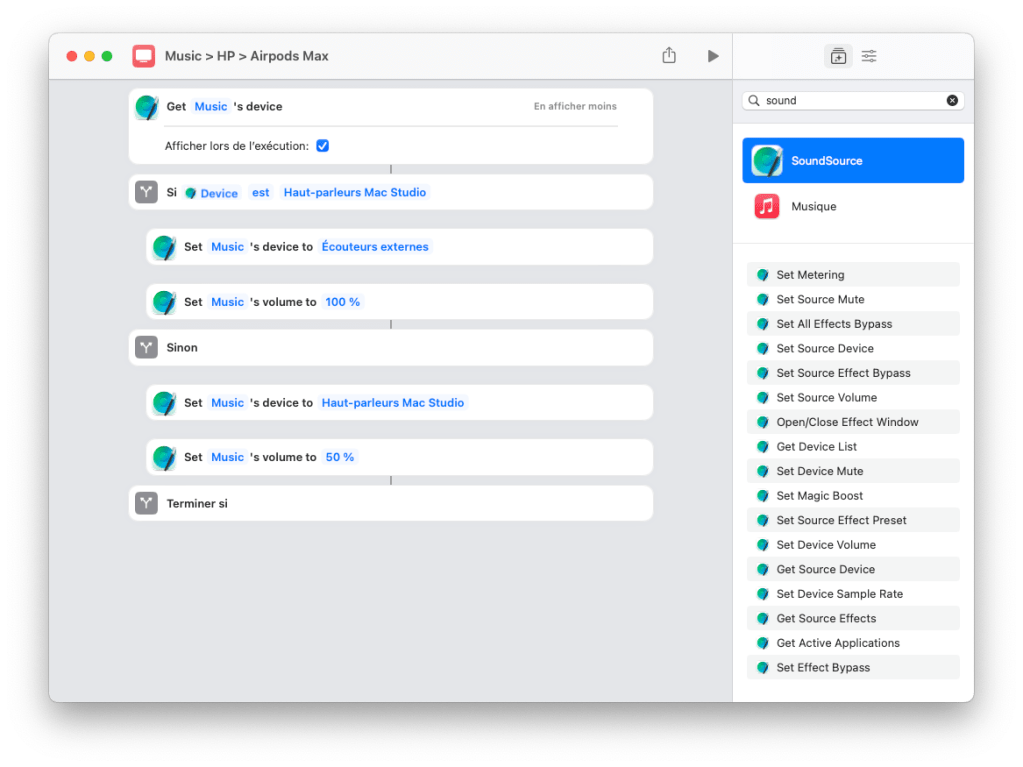1023x767 pixels.
Task: Open the action library panel icon
Action: (x=838, y=56)
